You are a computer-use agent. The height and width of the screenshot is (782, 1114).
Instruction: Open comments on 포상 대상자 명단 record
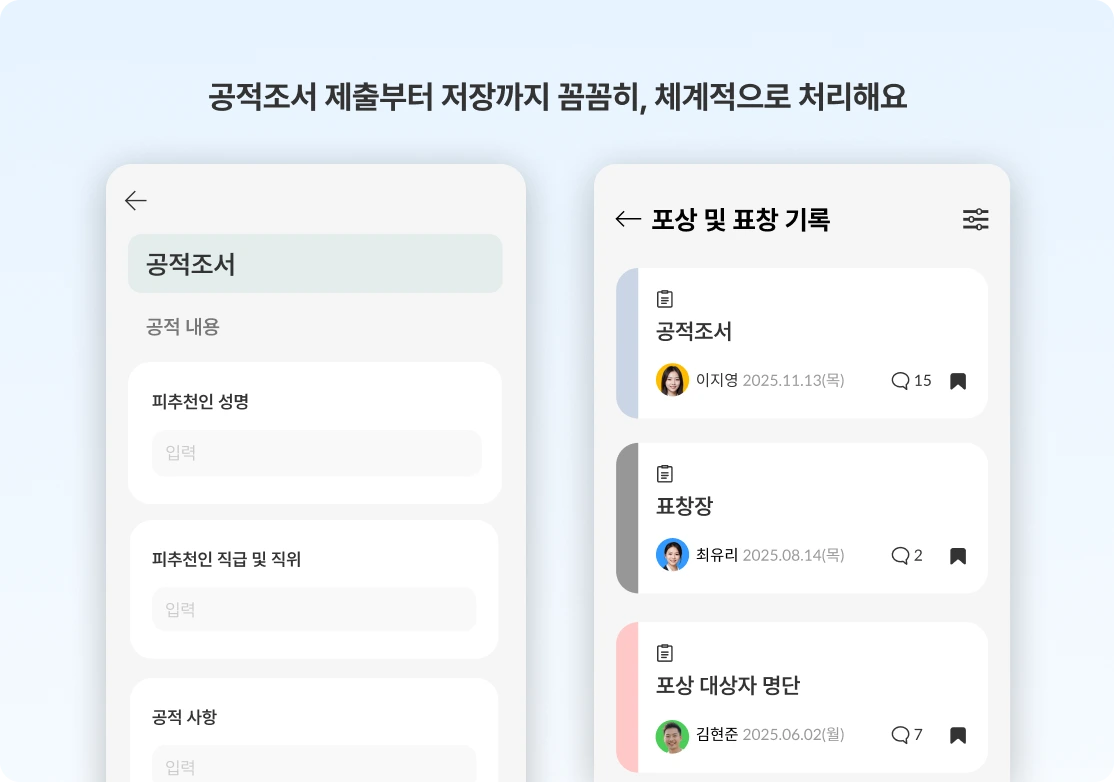pos(907,734)
